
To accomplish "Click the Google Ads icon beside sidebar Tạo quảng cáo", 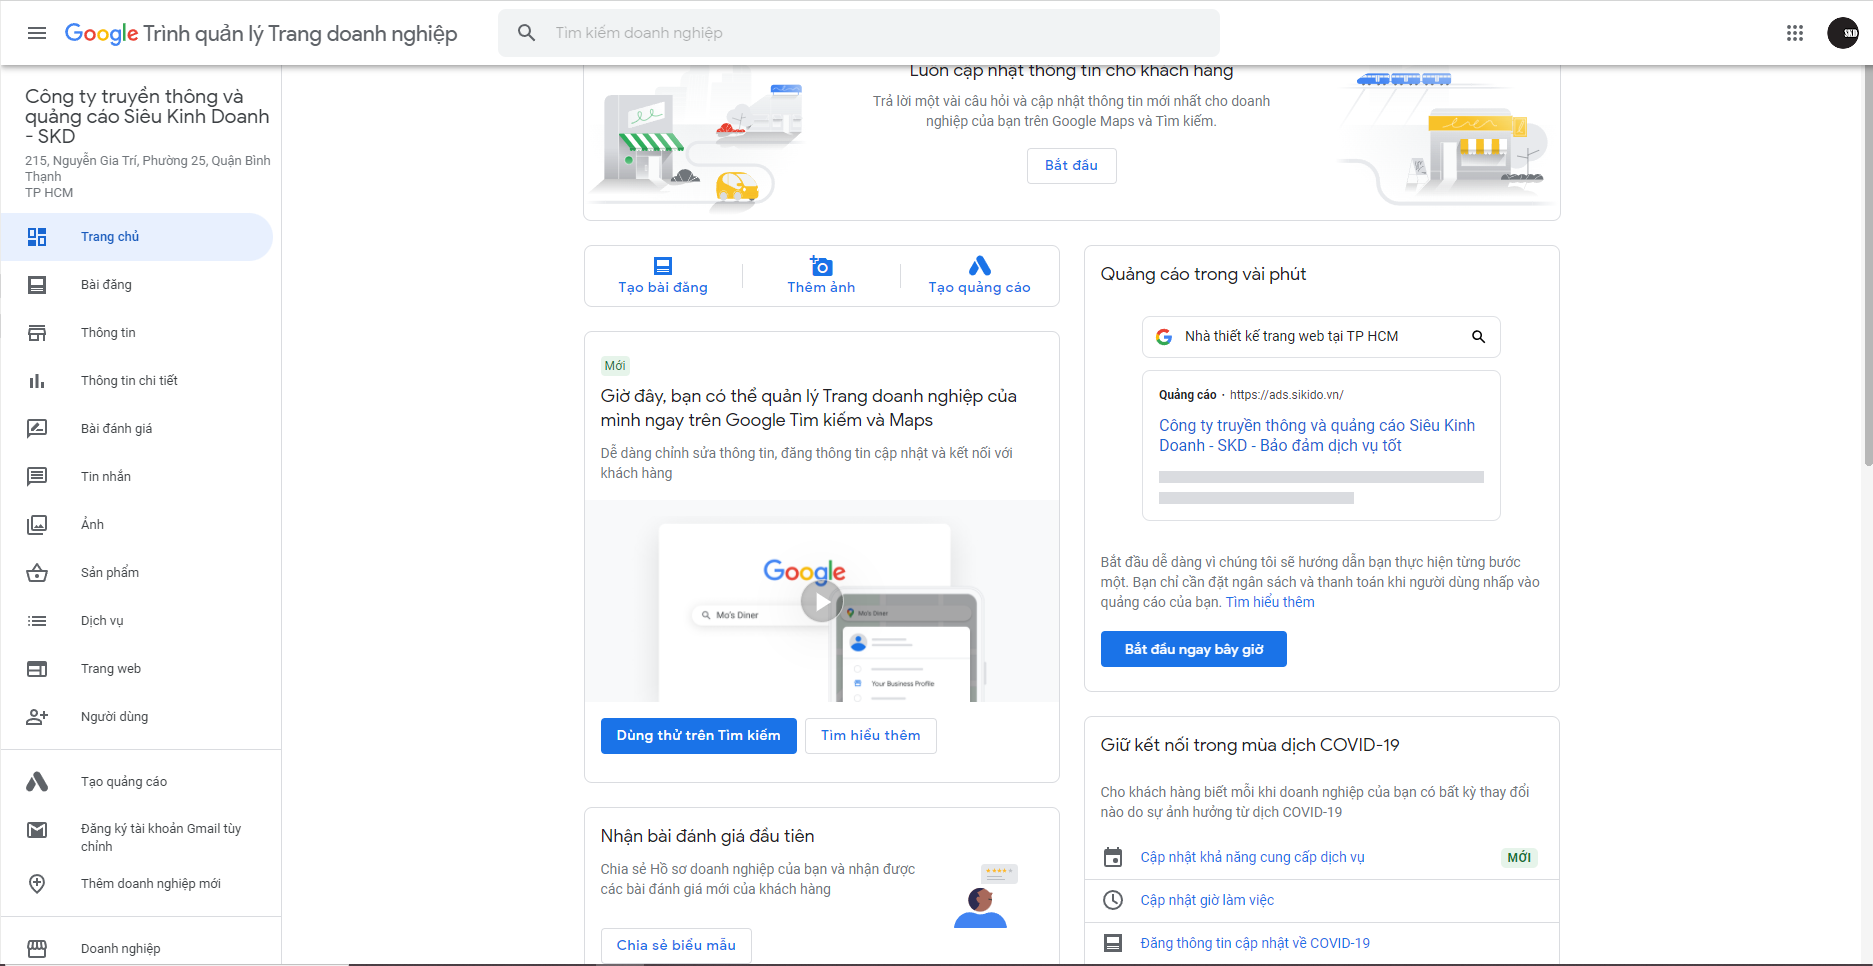I will pos(37,782).
